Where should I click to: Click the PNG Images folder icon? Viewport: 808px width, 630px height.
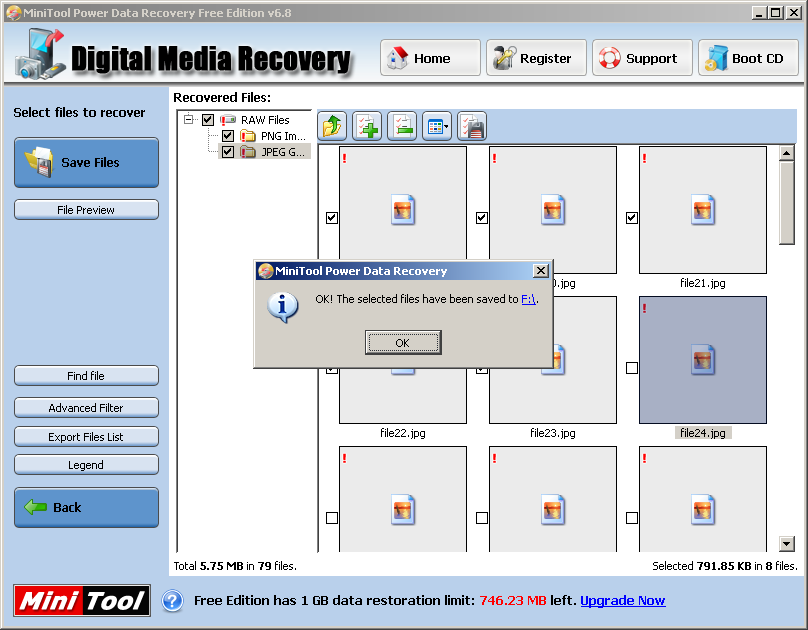(248, 136)
